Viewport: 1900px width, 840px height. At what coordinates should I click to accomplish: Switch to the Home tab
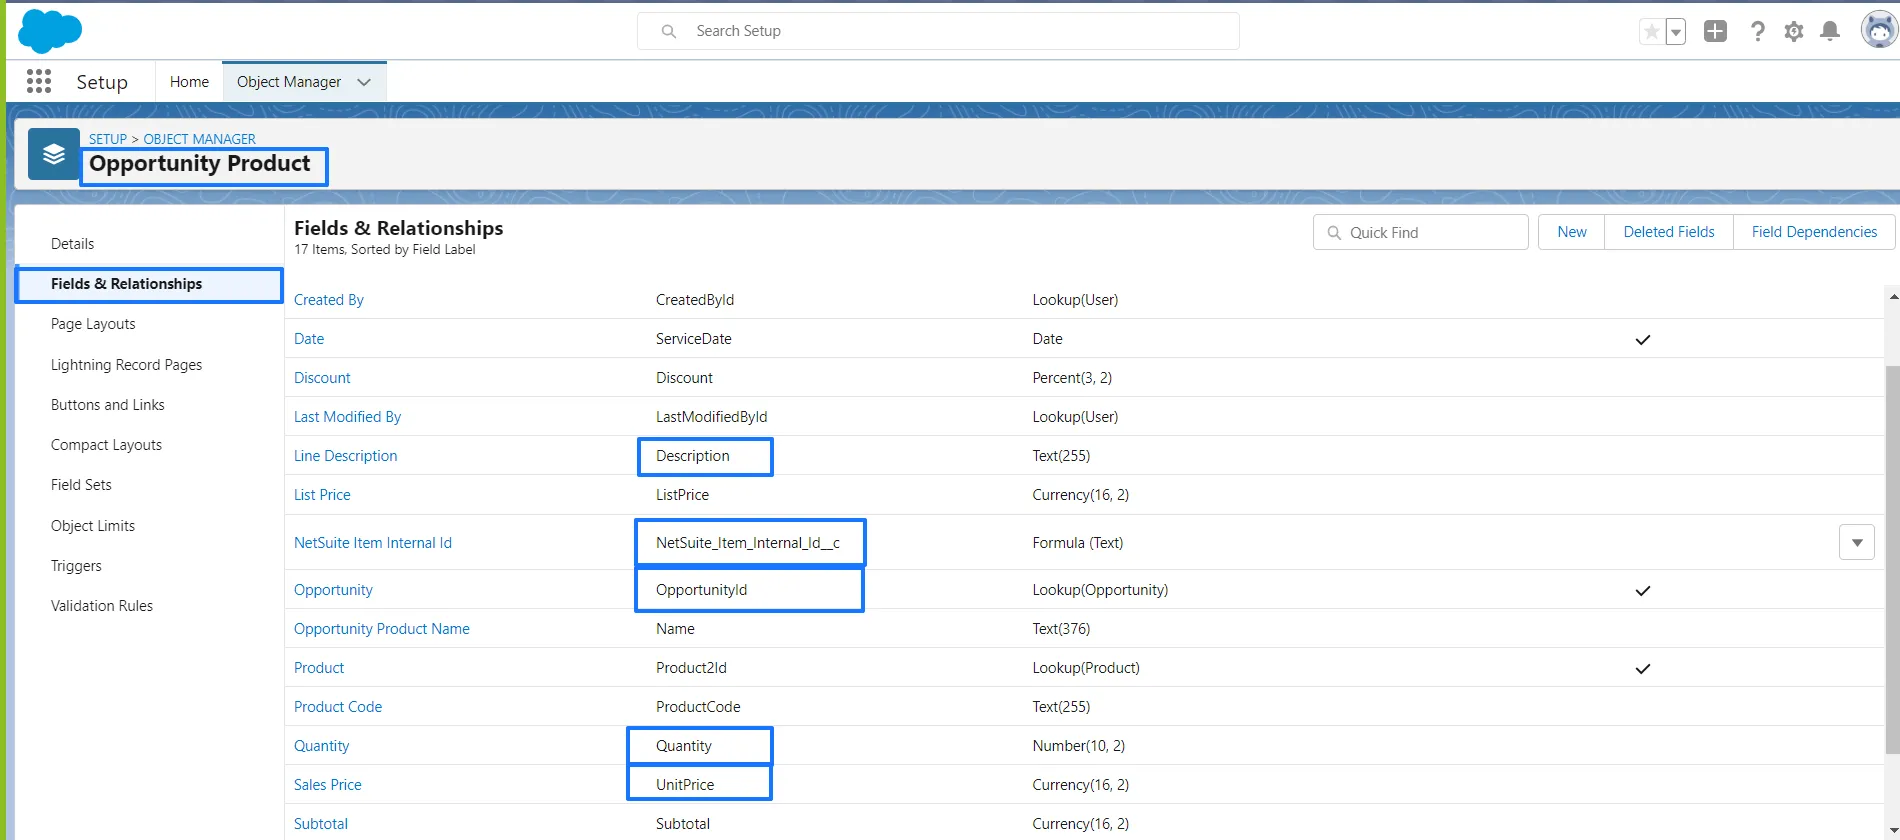(x=189, y=82)
